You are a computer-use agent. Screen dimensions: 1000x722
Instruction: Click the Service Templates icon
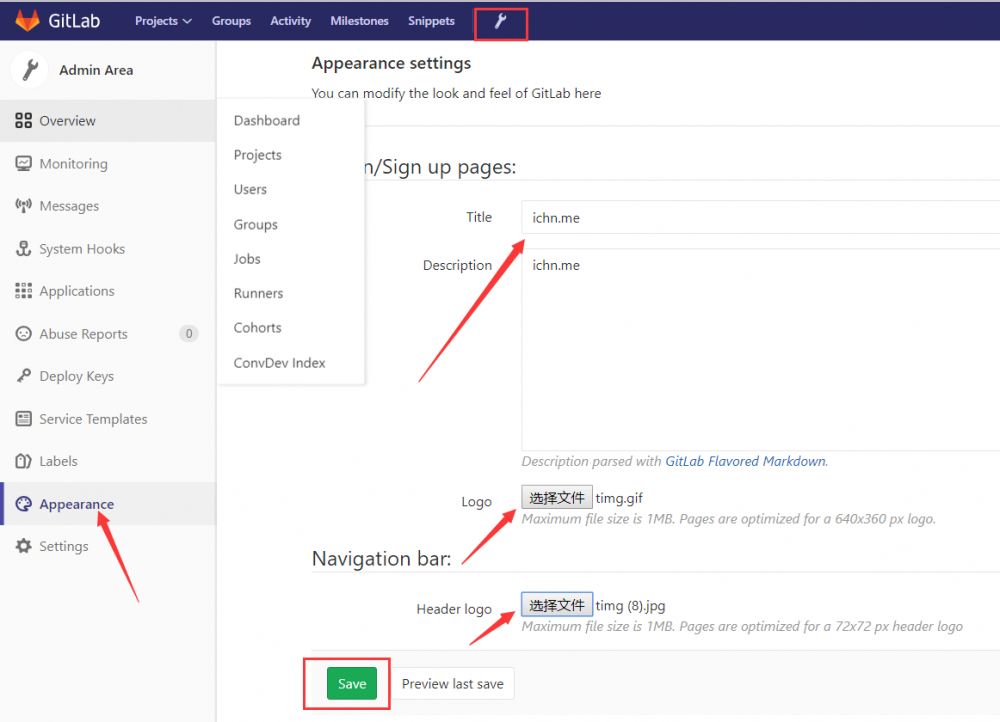click(24, 418)
